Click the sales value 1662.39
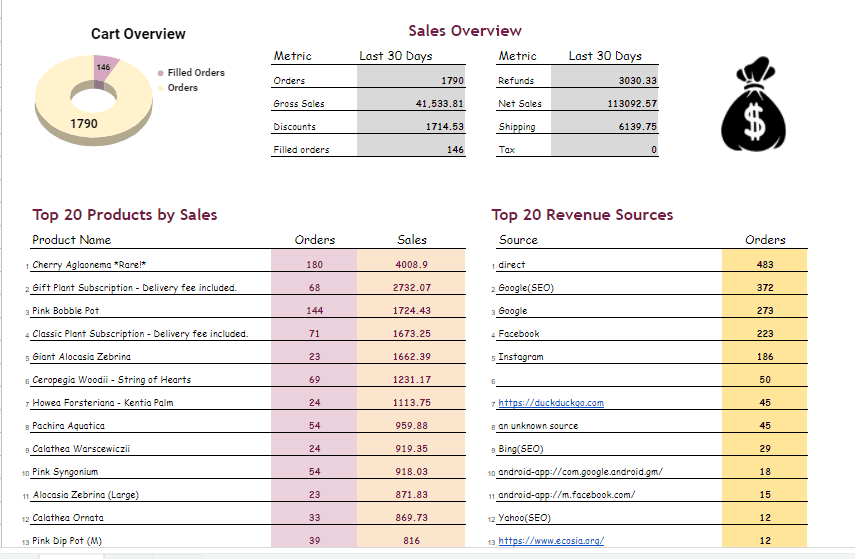The height and width of the screenshot is (559, 855). click(411, 352)
